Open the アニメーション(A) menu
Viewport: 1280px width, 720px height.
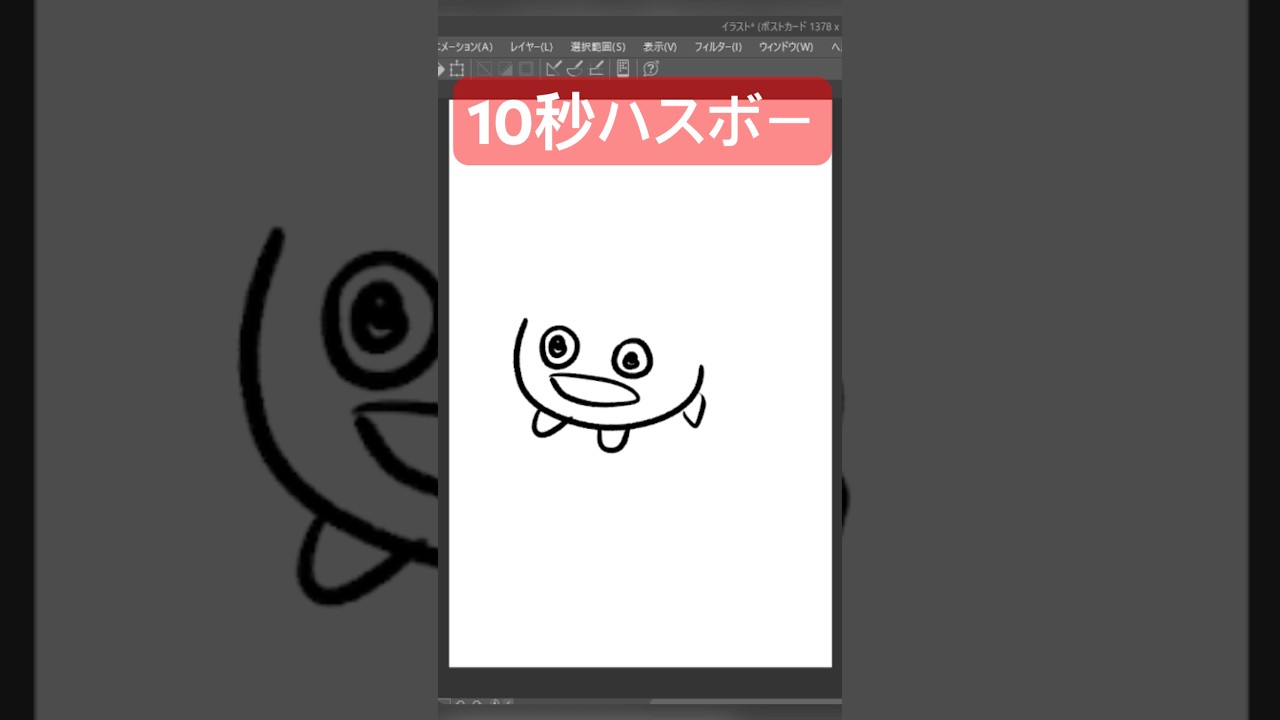click(465, 47)
